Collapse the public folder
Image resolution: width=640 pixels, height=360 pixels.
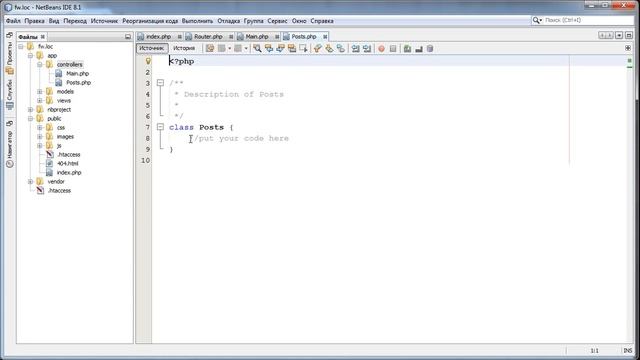click(30, 118)
